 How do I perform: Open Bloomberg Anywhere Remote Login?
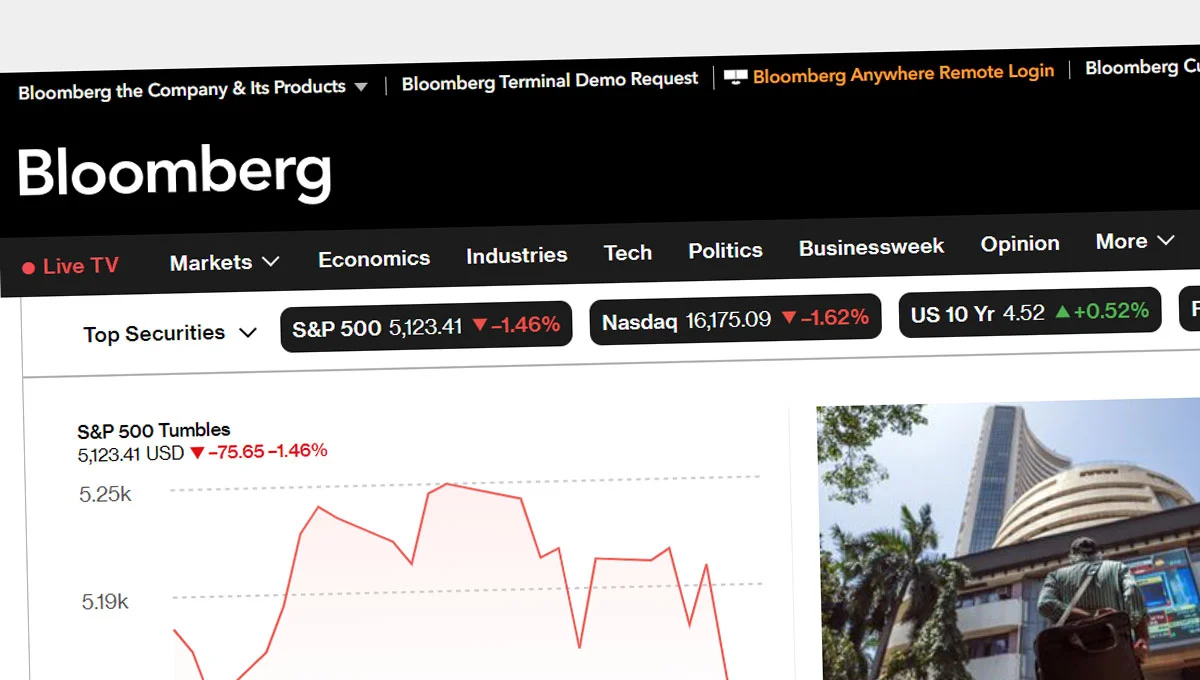903,73
